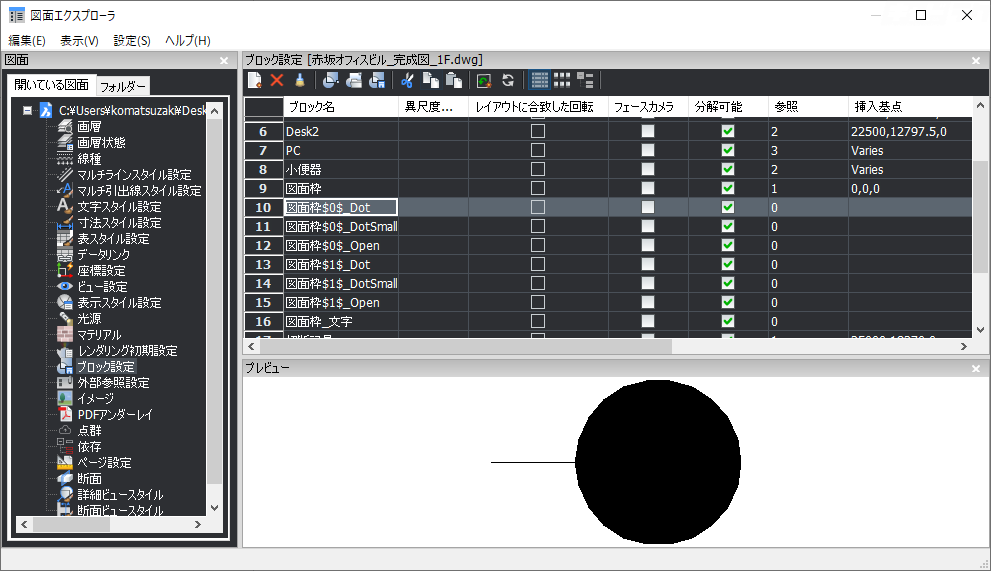Click block table horizontal scrollbar right arrow
The image size is (991, 571).
tap(964, 347)
